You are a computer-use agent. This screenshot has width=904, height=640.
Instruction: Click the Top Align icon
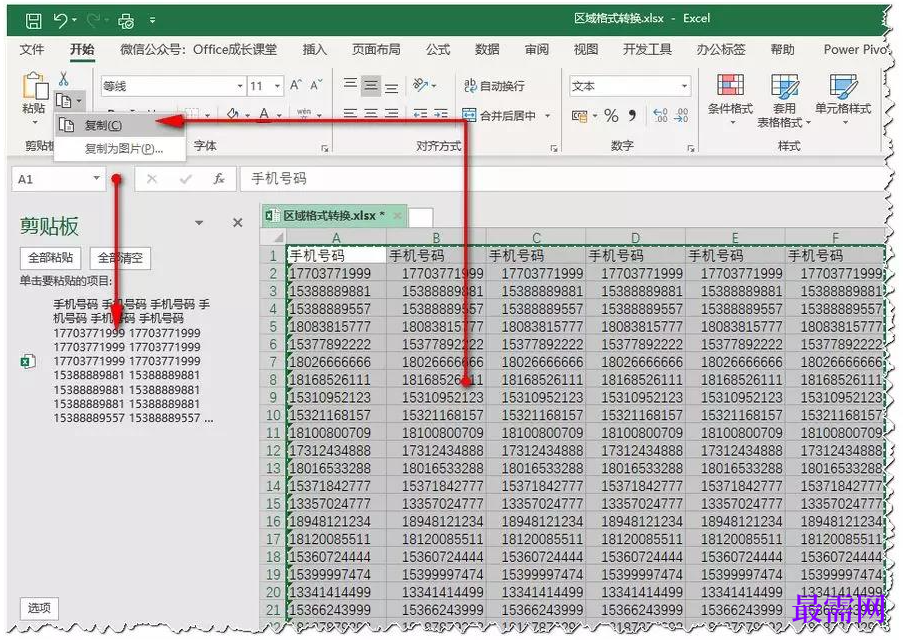pyautogui.click(x=350, y=85)
